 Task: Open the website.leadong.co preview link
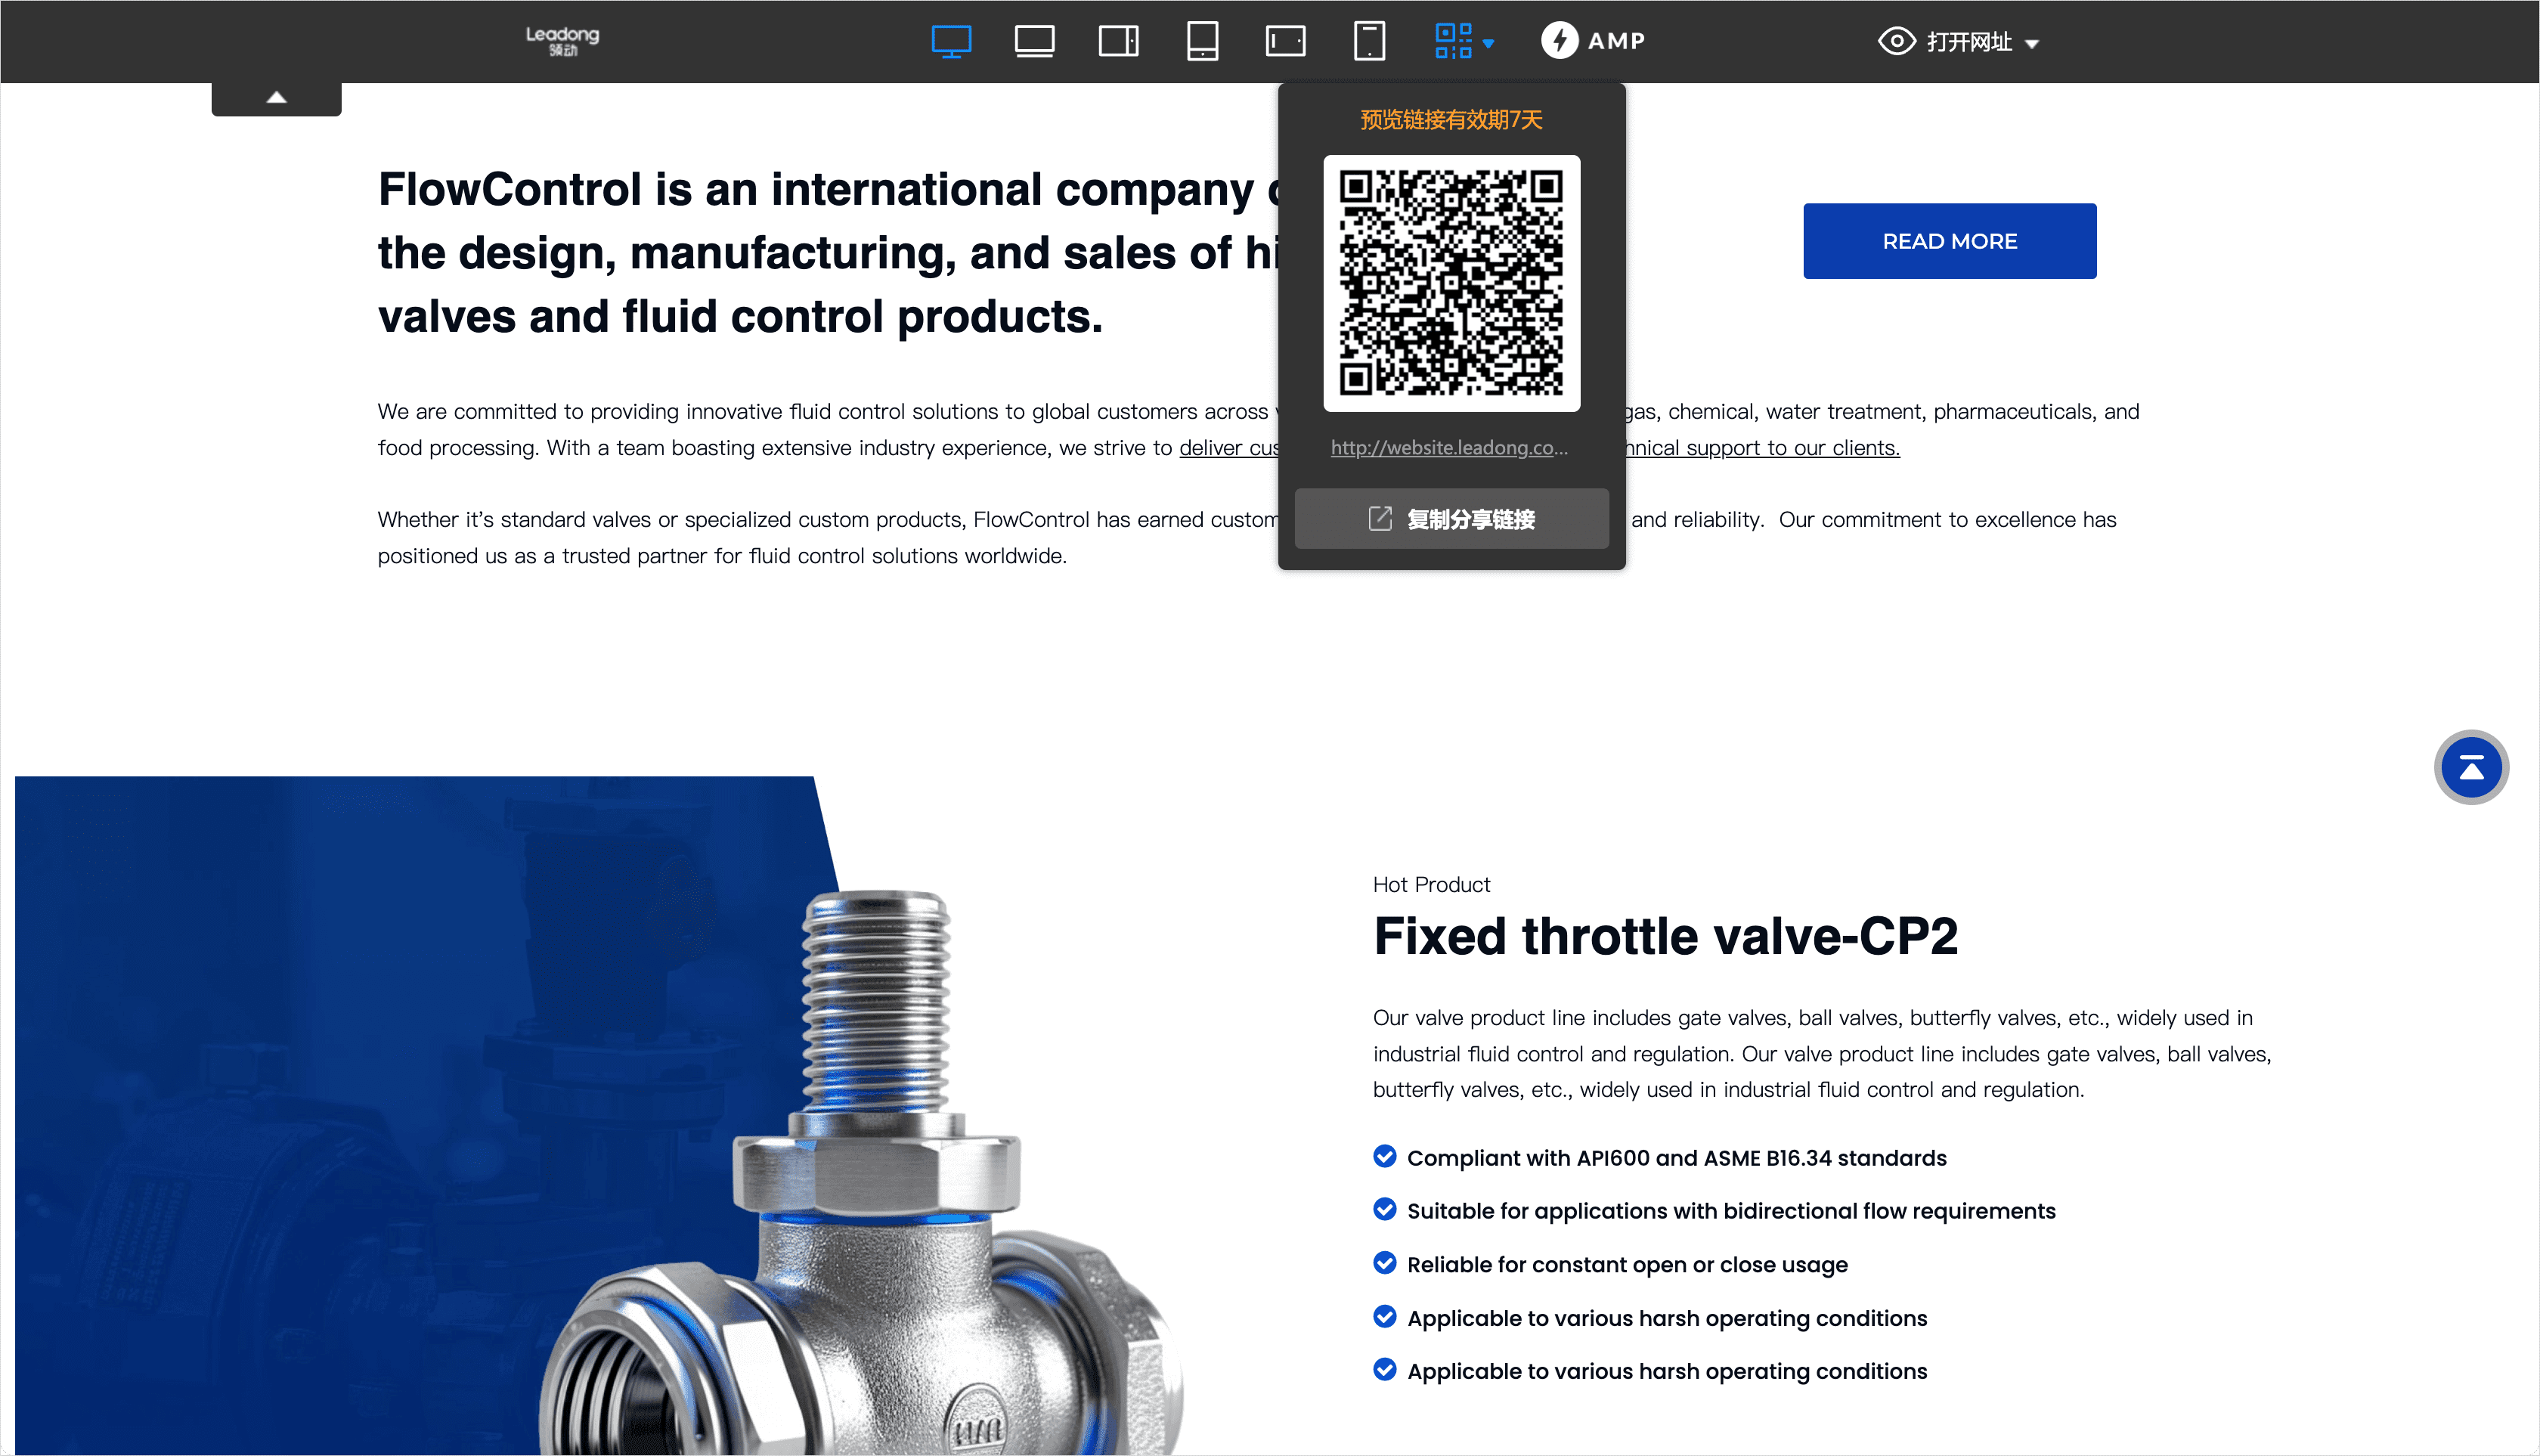(x=1449, y=448)
